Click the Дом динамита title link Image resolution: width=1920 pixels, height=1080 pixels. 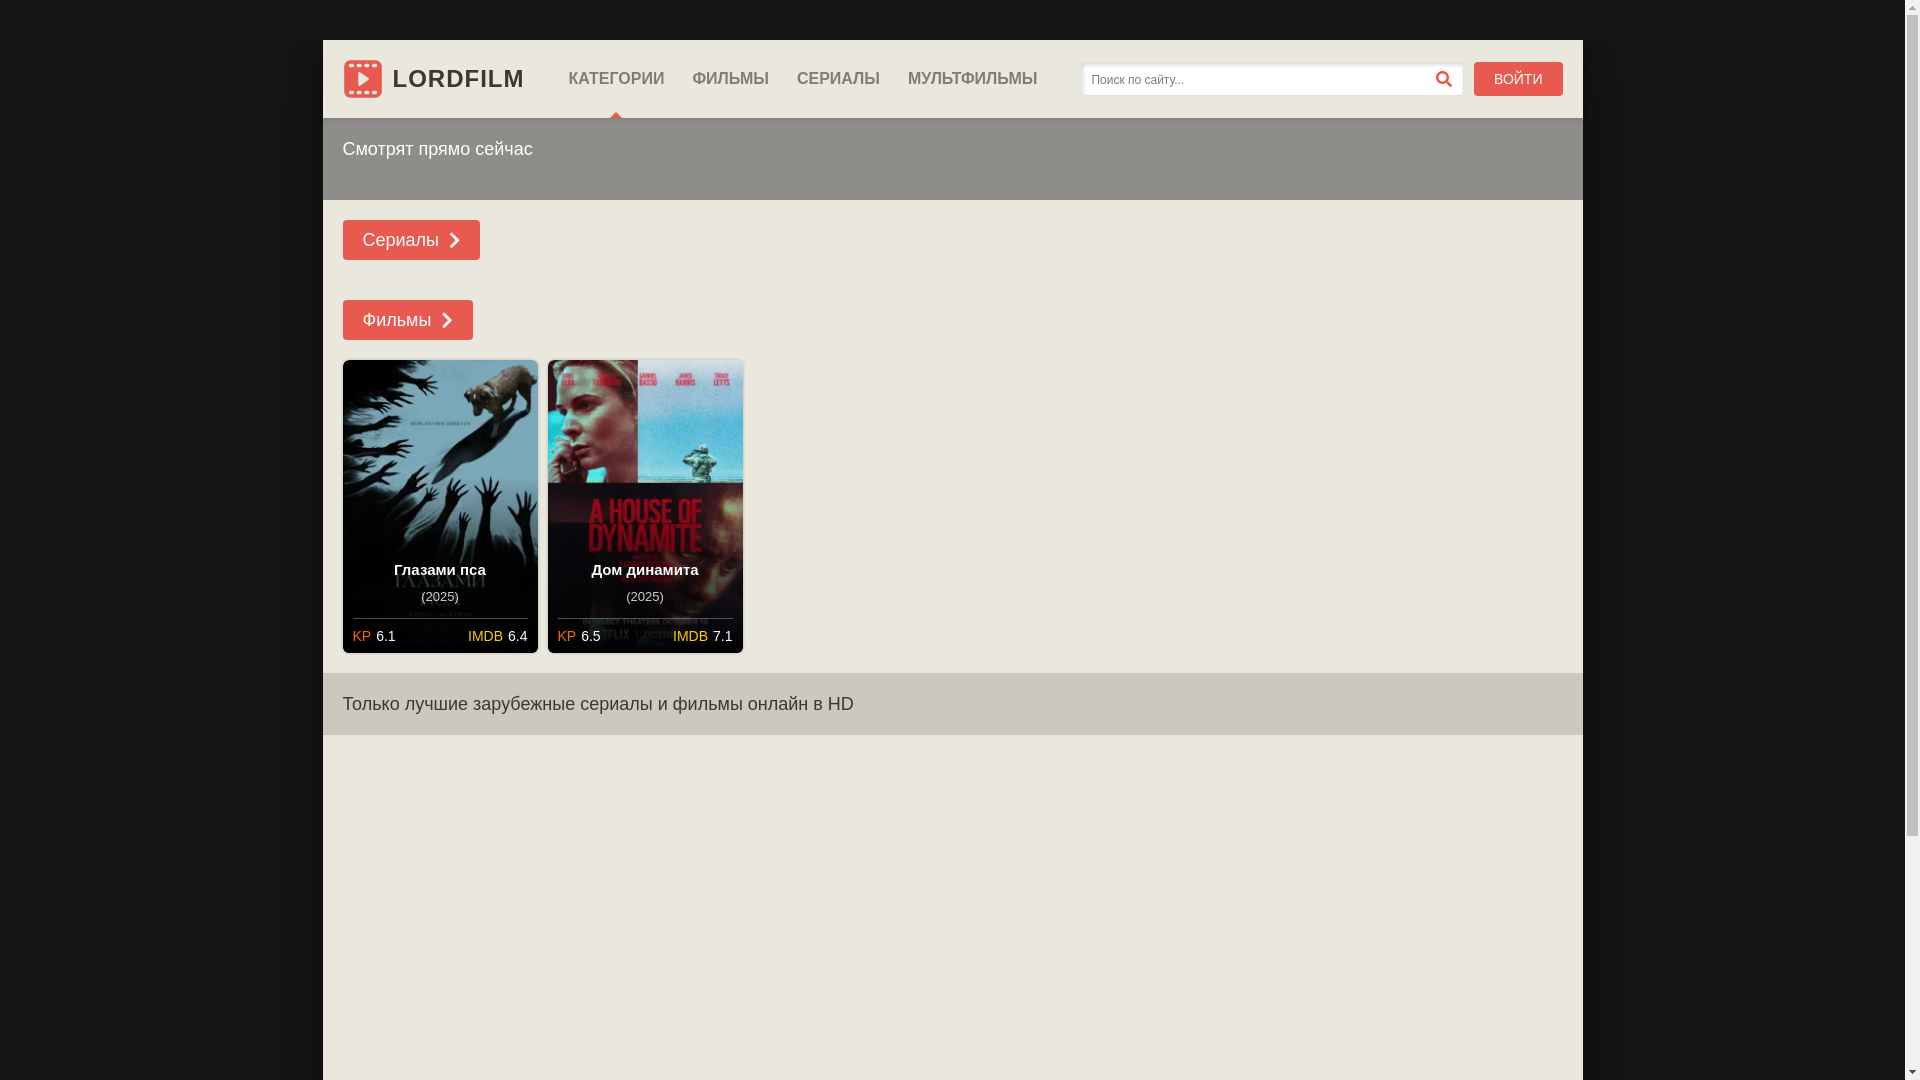coord(645,570)
